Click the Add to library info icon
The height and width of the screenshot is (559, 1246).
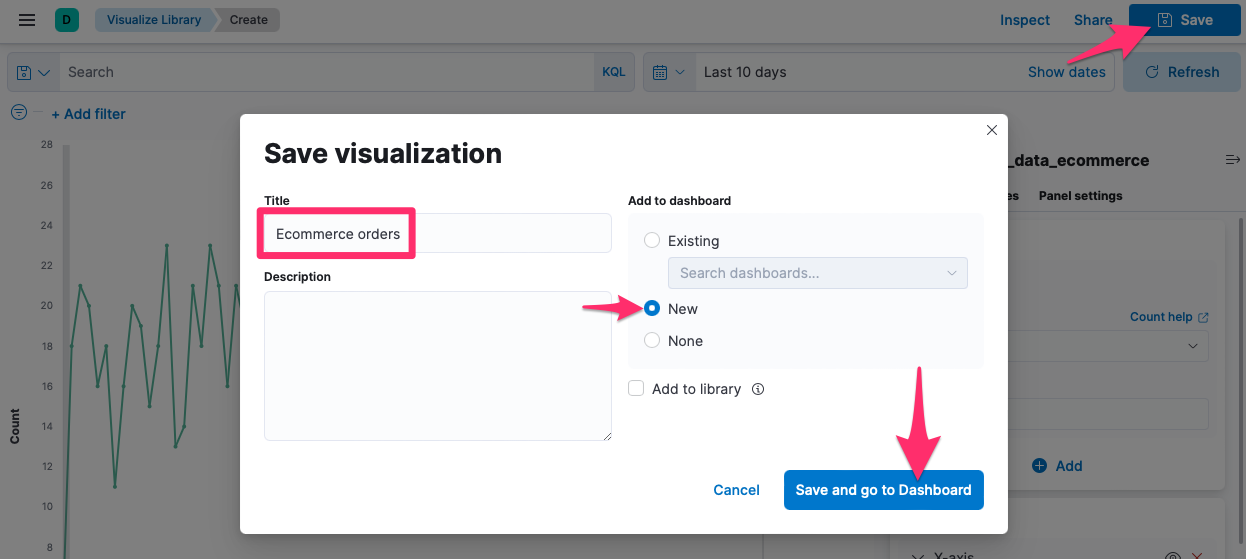(x=758, y=389)
